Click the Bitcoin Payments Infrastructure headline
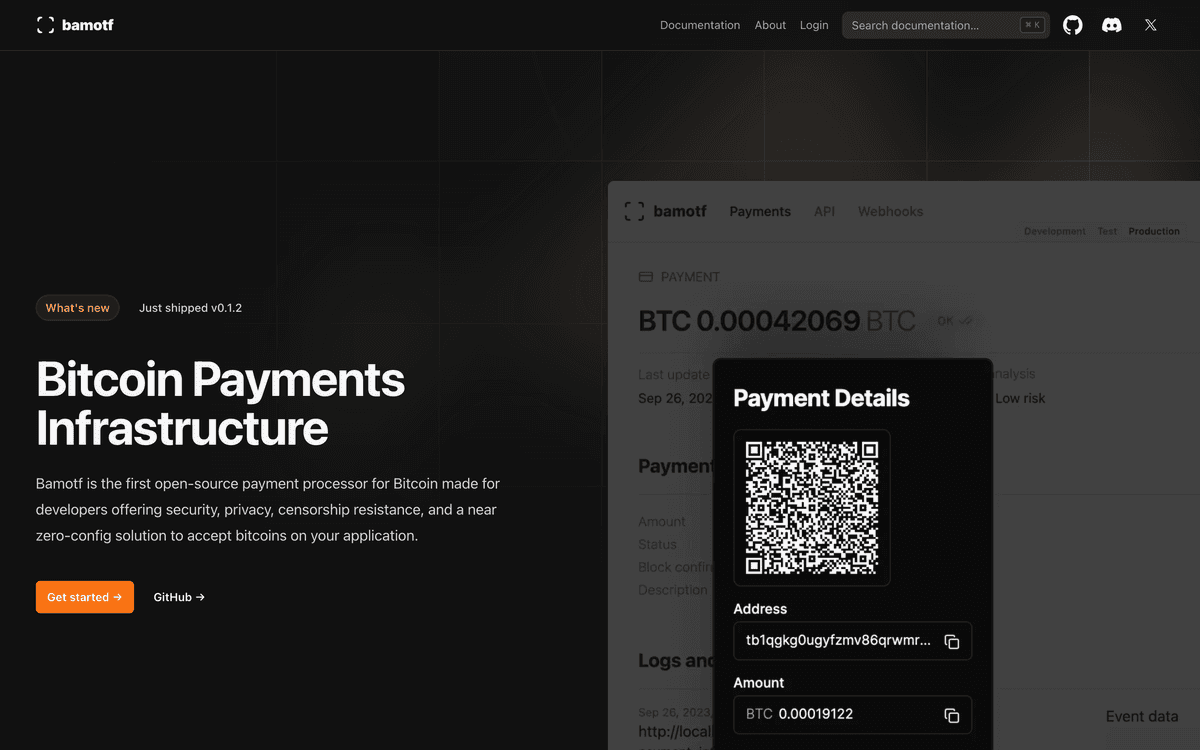 pos(220,403)
